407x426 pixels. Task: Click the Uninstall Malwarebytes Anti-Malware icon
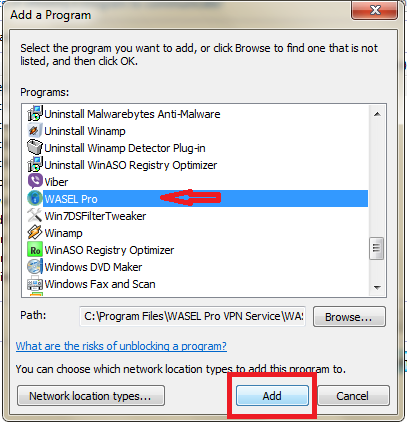[x=35, y=114]
